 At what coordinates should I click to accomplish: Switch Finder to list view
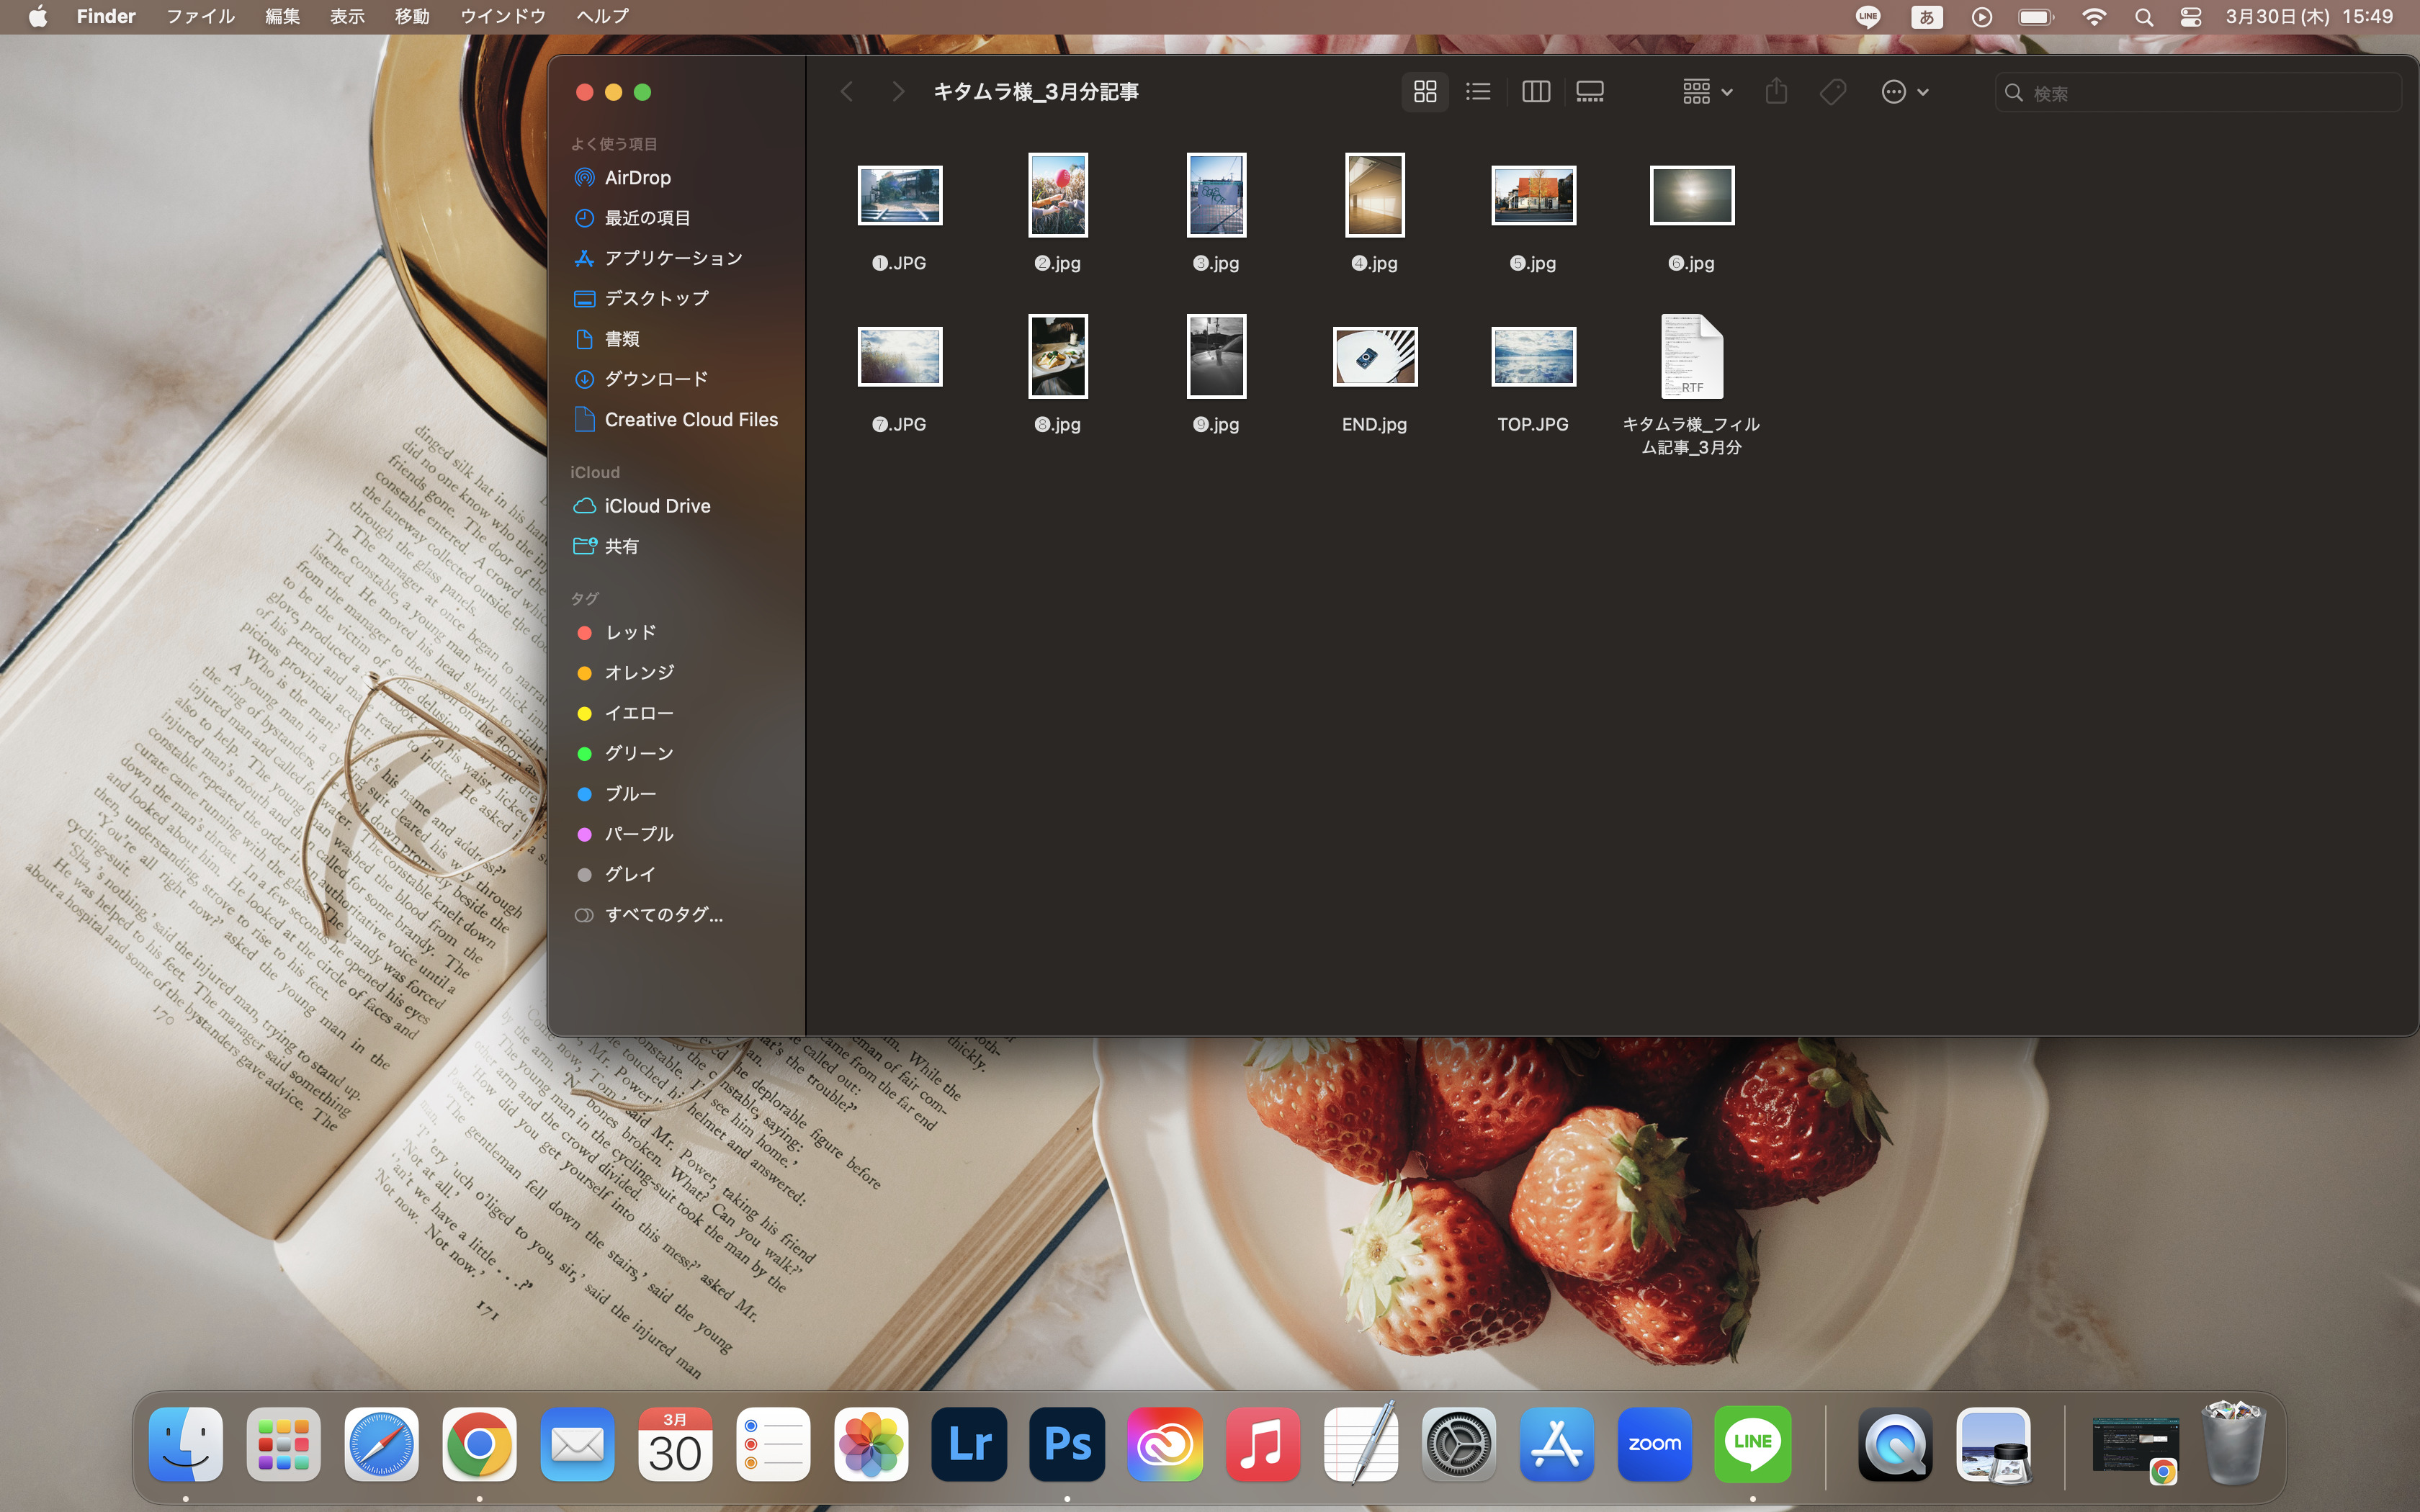click(x=1478, y=92)
